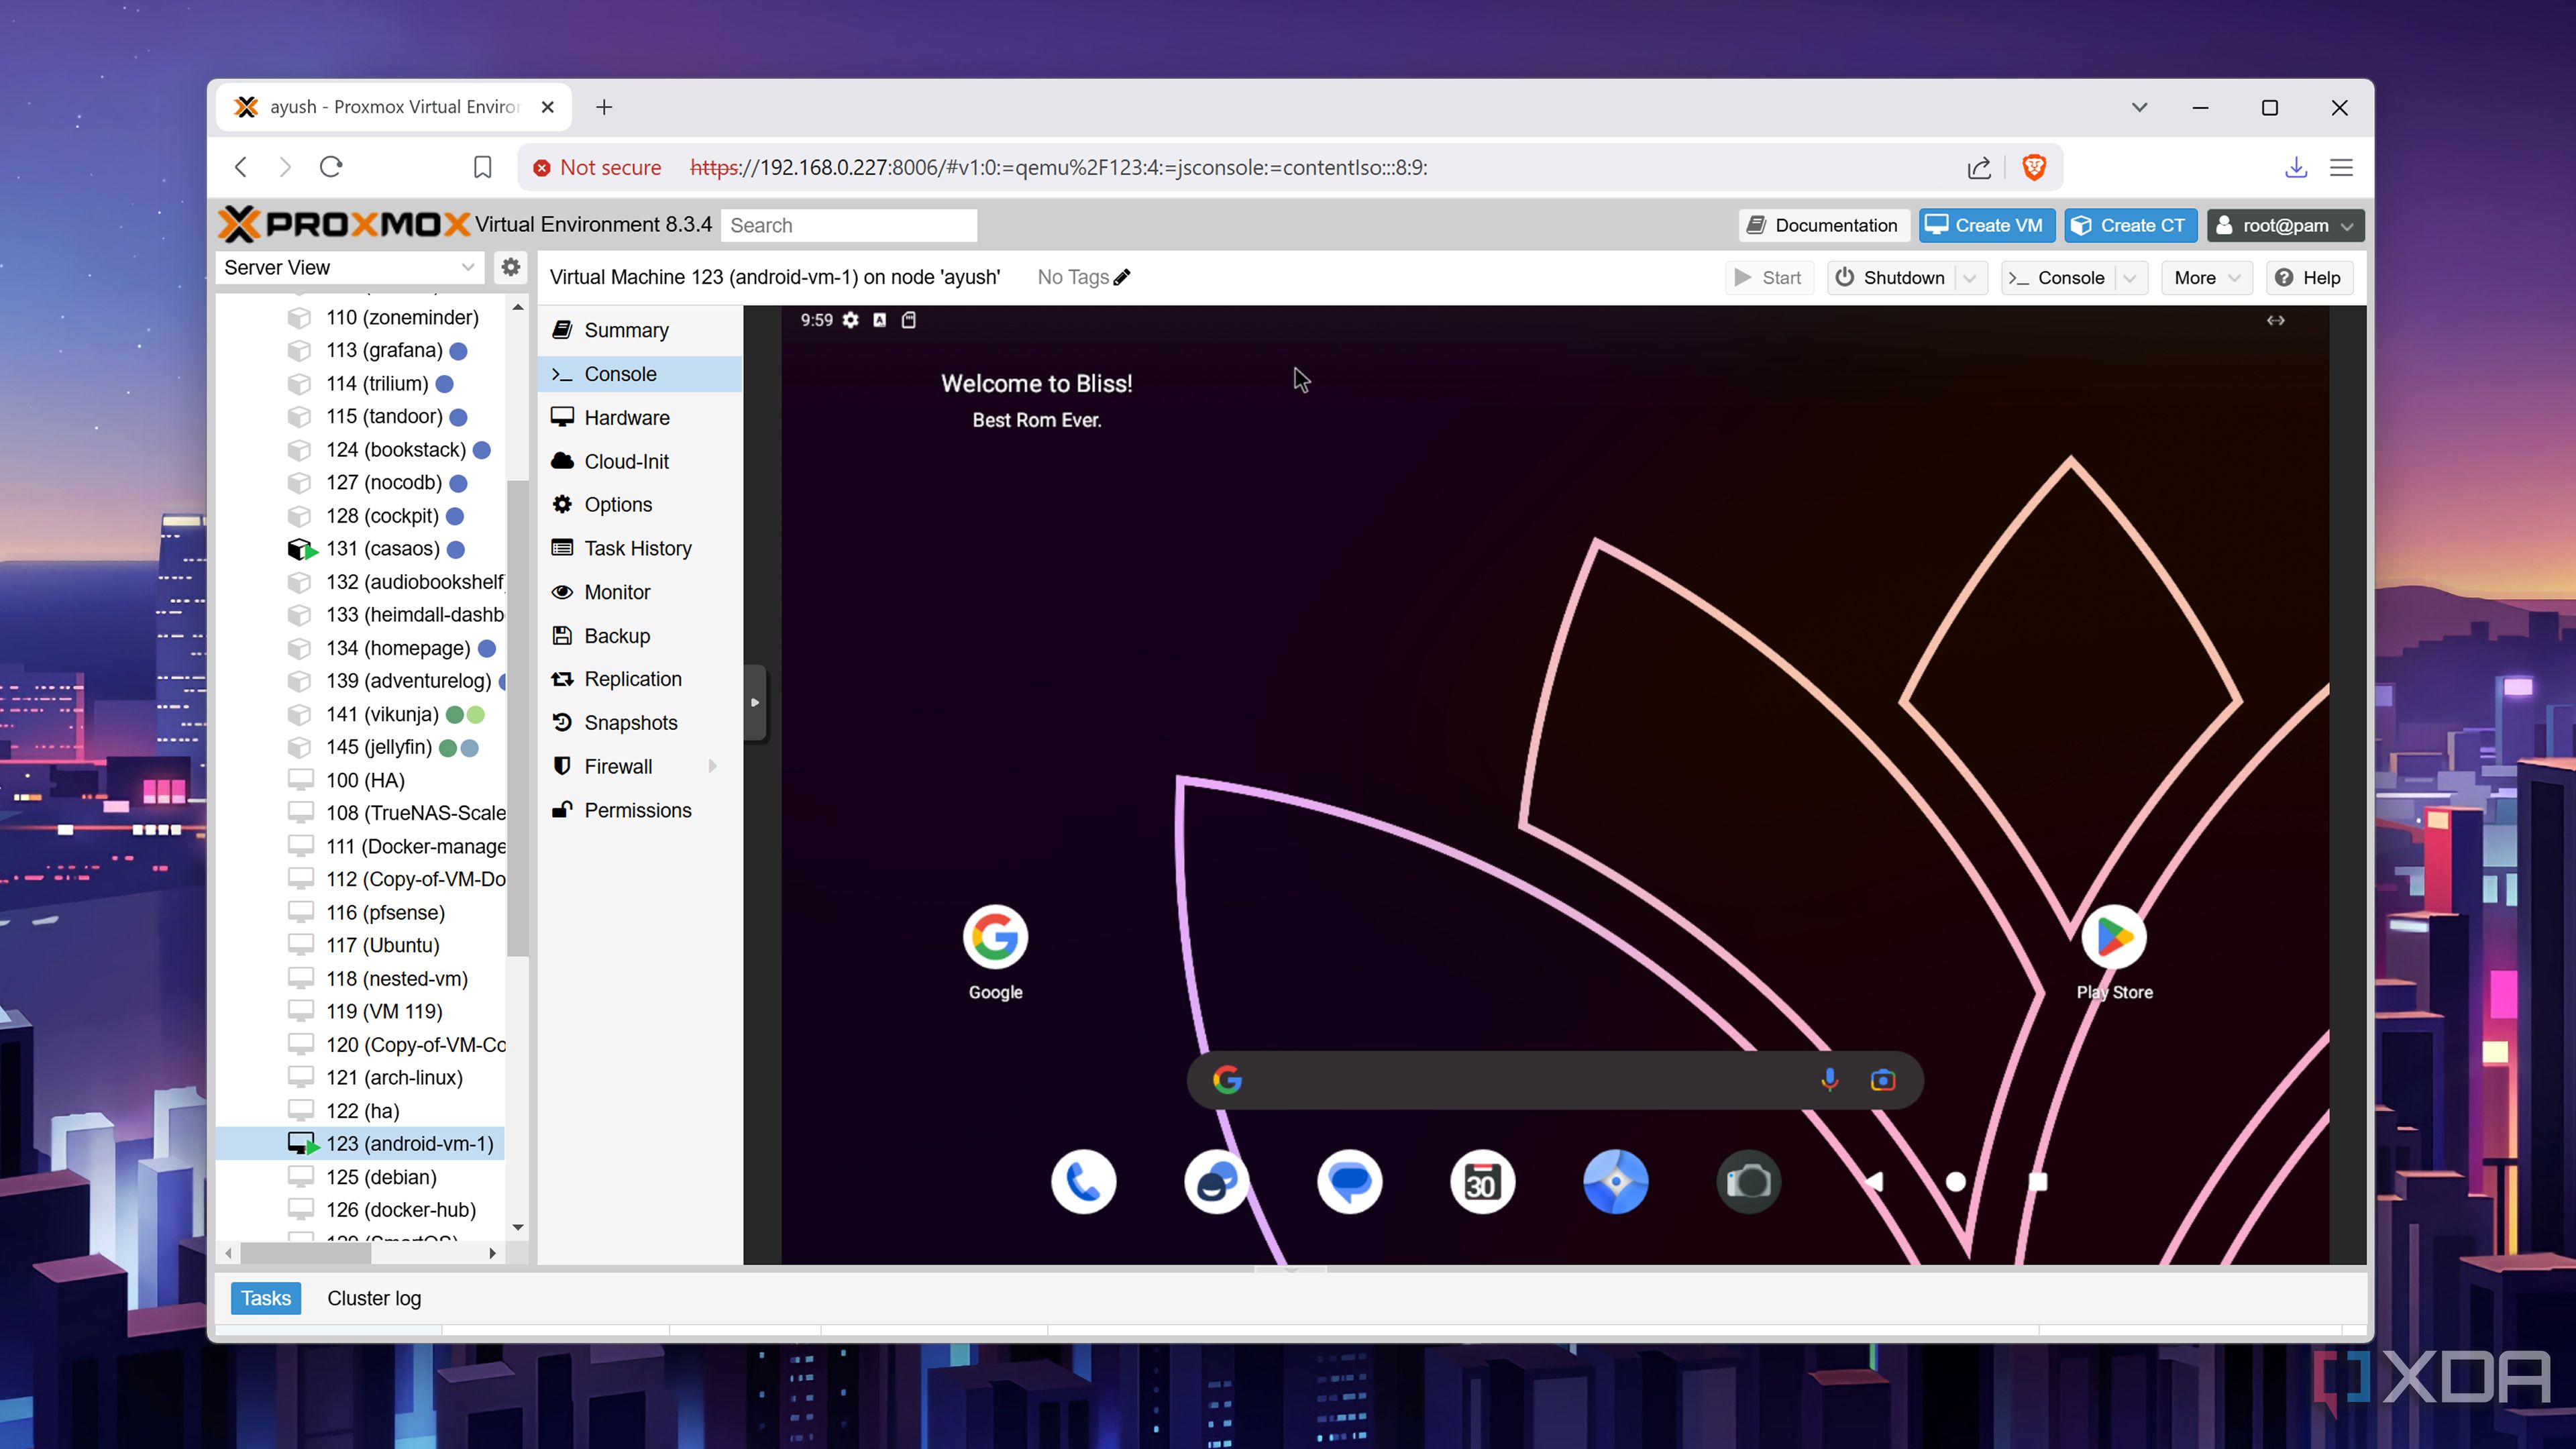This screenshot has width=2576, height=1449.
Task: Expand the Shutdown dropdown arrow
Action: click(x=1969, y=278)
